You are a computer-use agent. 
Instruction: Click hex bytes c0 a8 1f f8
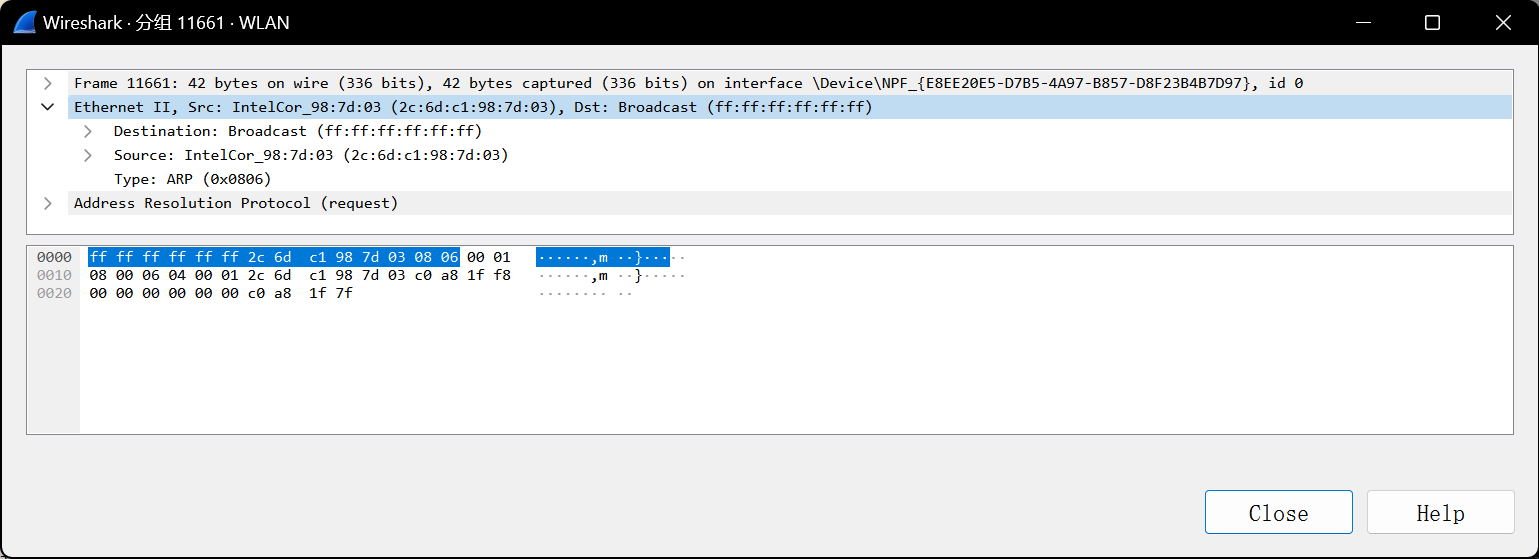(x=462, y=275)
